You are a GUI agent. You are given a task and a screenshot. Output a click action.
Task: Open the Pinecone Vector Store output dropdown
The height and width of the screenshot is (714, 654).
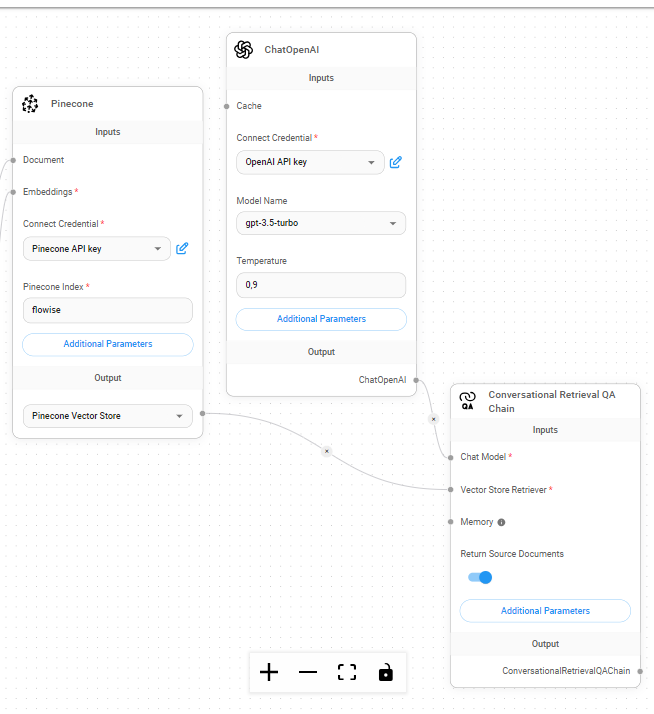pos(108,416)
